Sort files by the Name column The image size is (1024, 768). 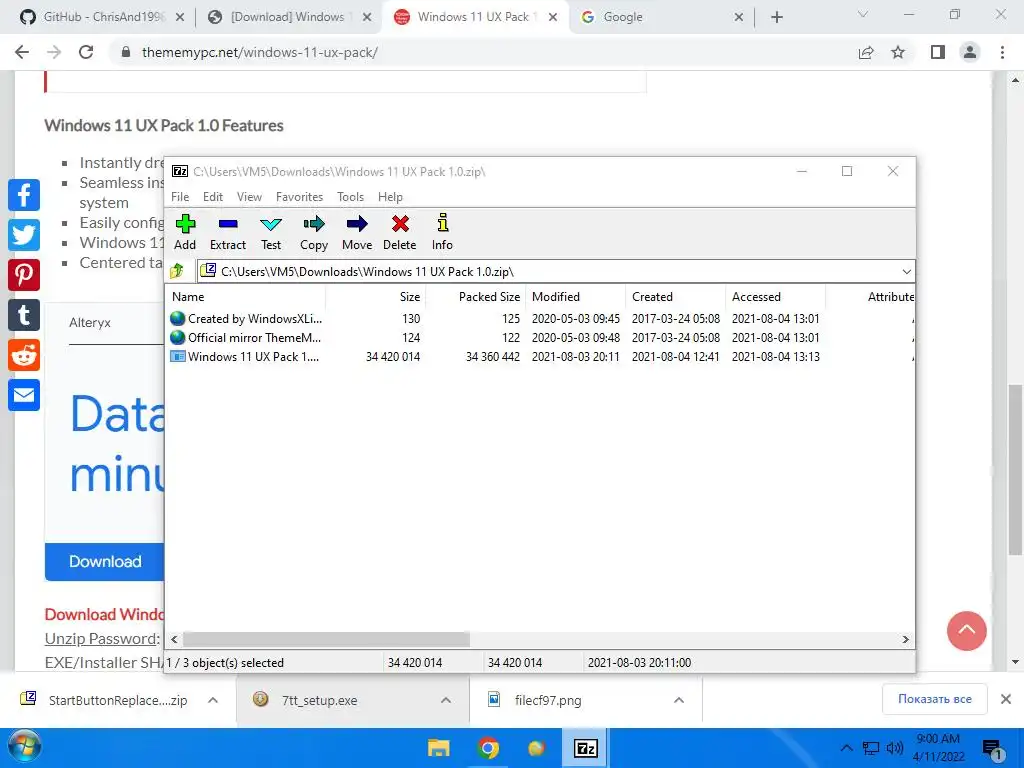[x=246, y=296]
